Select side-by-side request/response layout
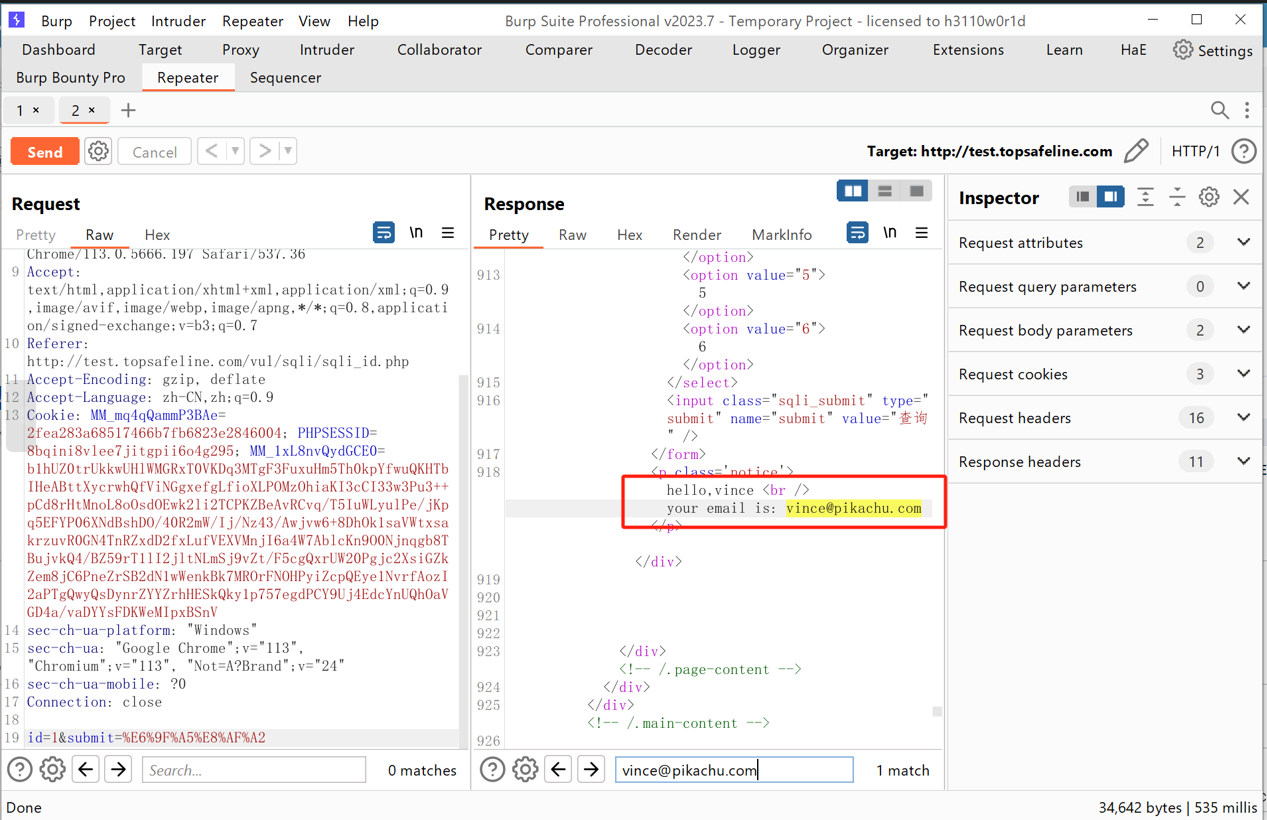The image size is (1267, 820). [x=852, y=191]
